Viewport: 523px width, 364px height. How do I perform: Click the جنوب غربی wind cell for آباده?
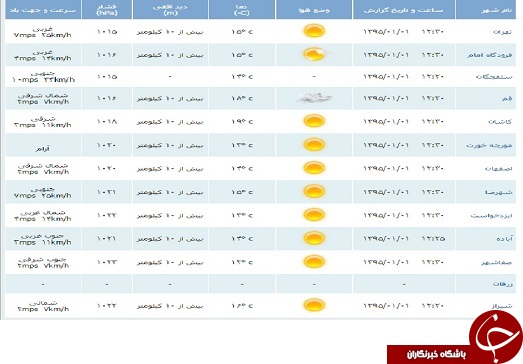pyautogui.click(x=43, y=239)
